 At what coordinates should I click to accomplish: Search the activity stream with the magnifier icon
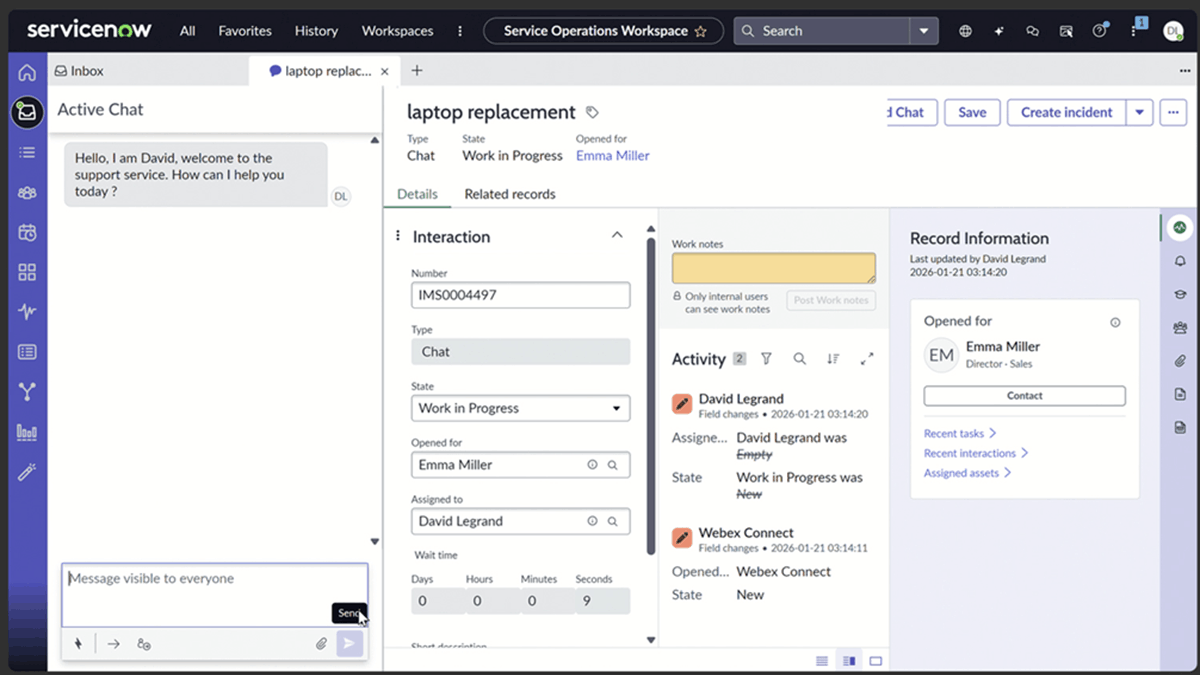pyautogui.click(x=800, y=359)
